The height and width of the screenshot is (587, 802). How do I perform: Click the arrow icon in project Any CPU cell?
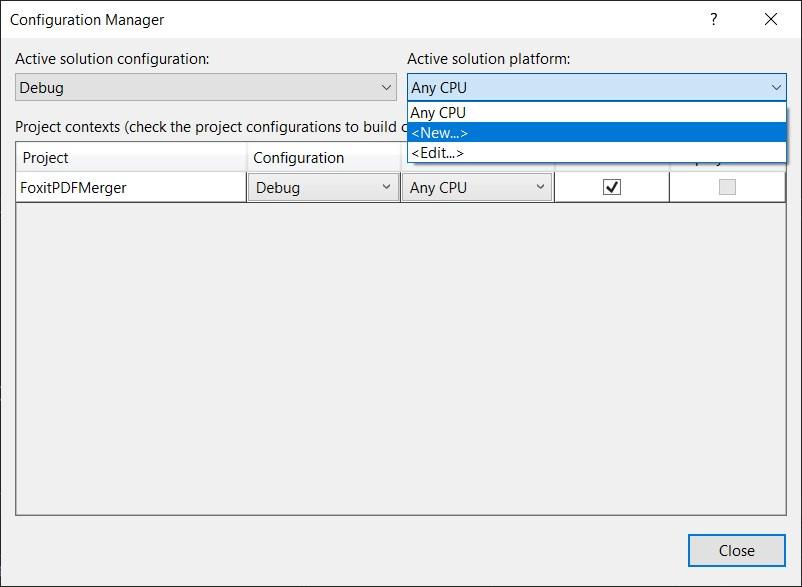(540, 187)
